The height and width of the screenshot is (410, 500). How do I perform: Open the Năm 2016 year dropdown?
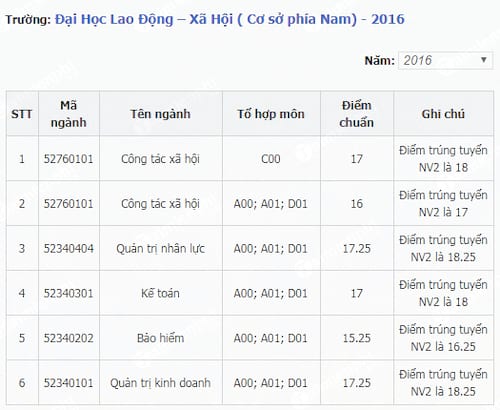pyautogui.click(x=445, y=61)
